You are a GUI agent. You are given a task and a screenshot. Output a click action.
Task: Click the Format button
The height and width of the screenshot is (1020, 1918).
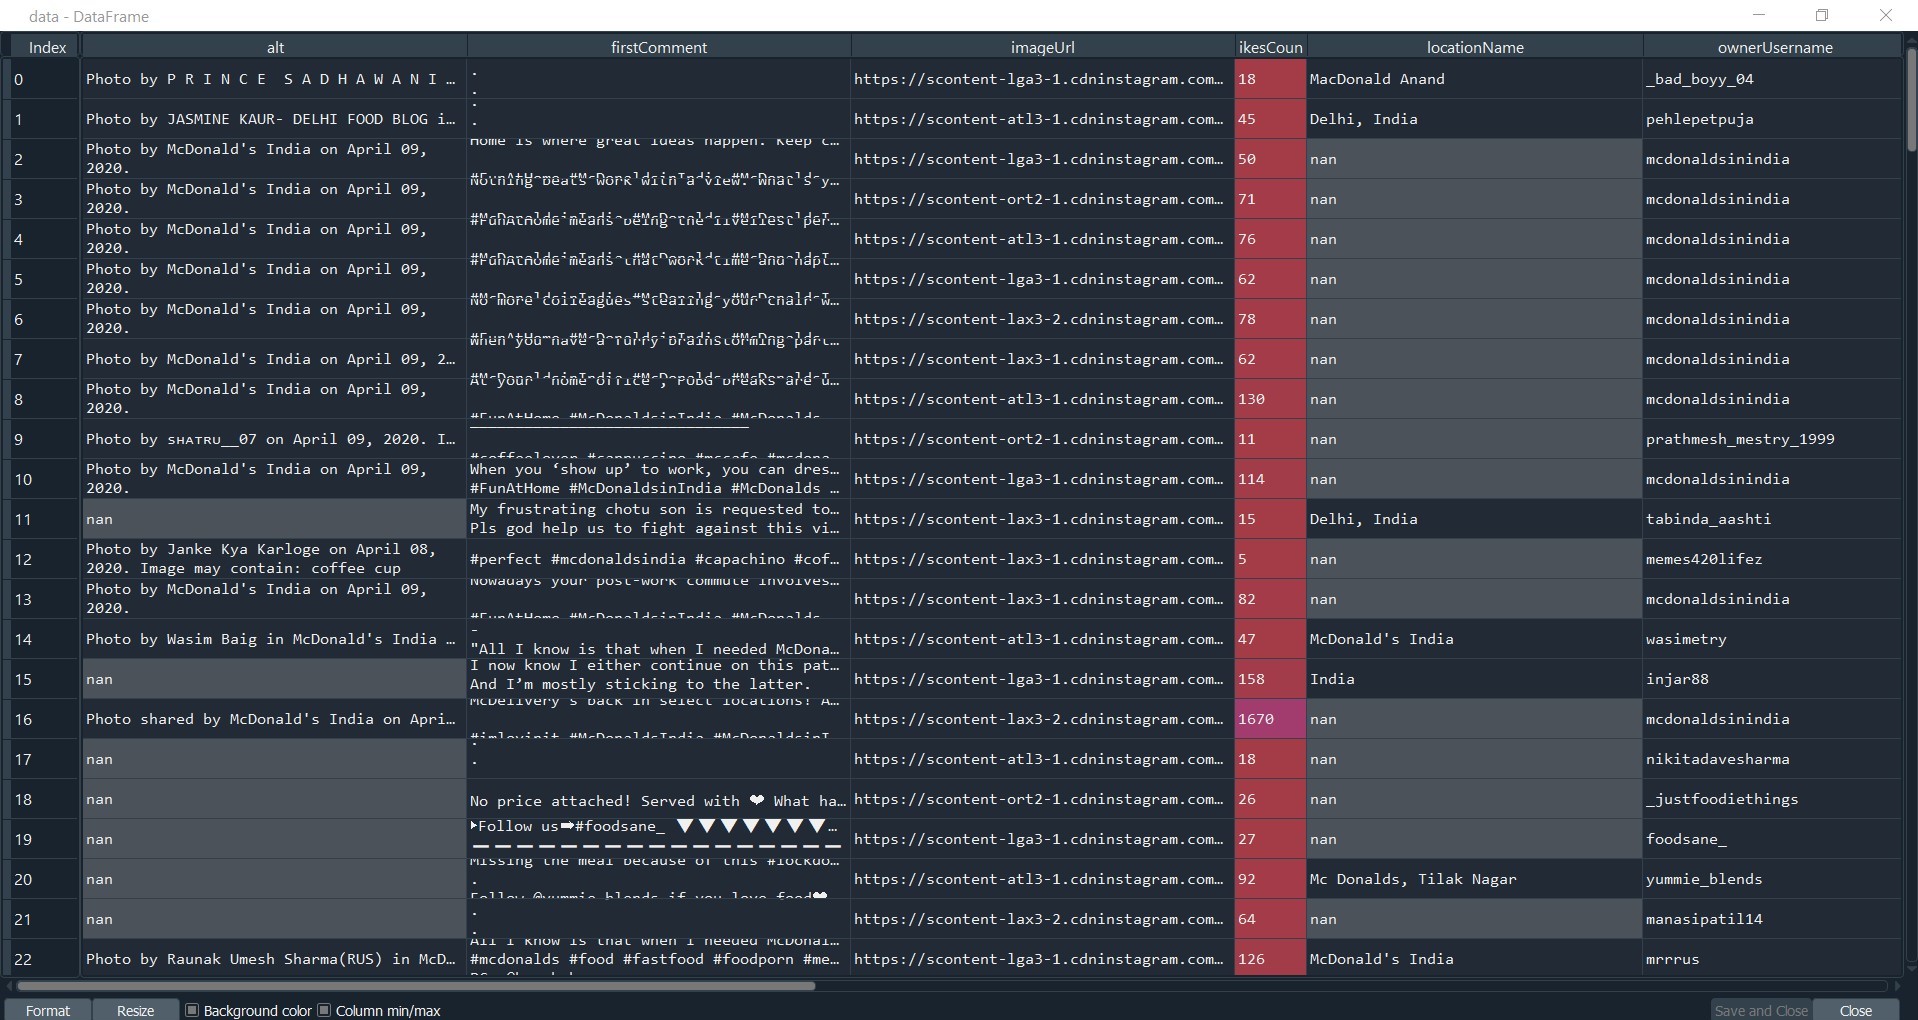tap(48, 1010)
